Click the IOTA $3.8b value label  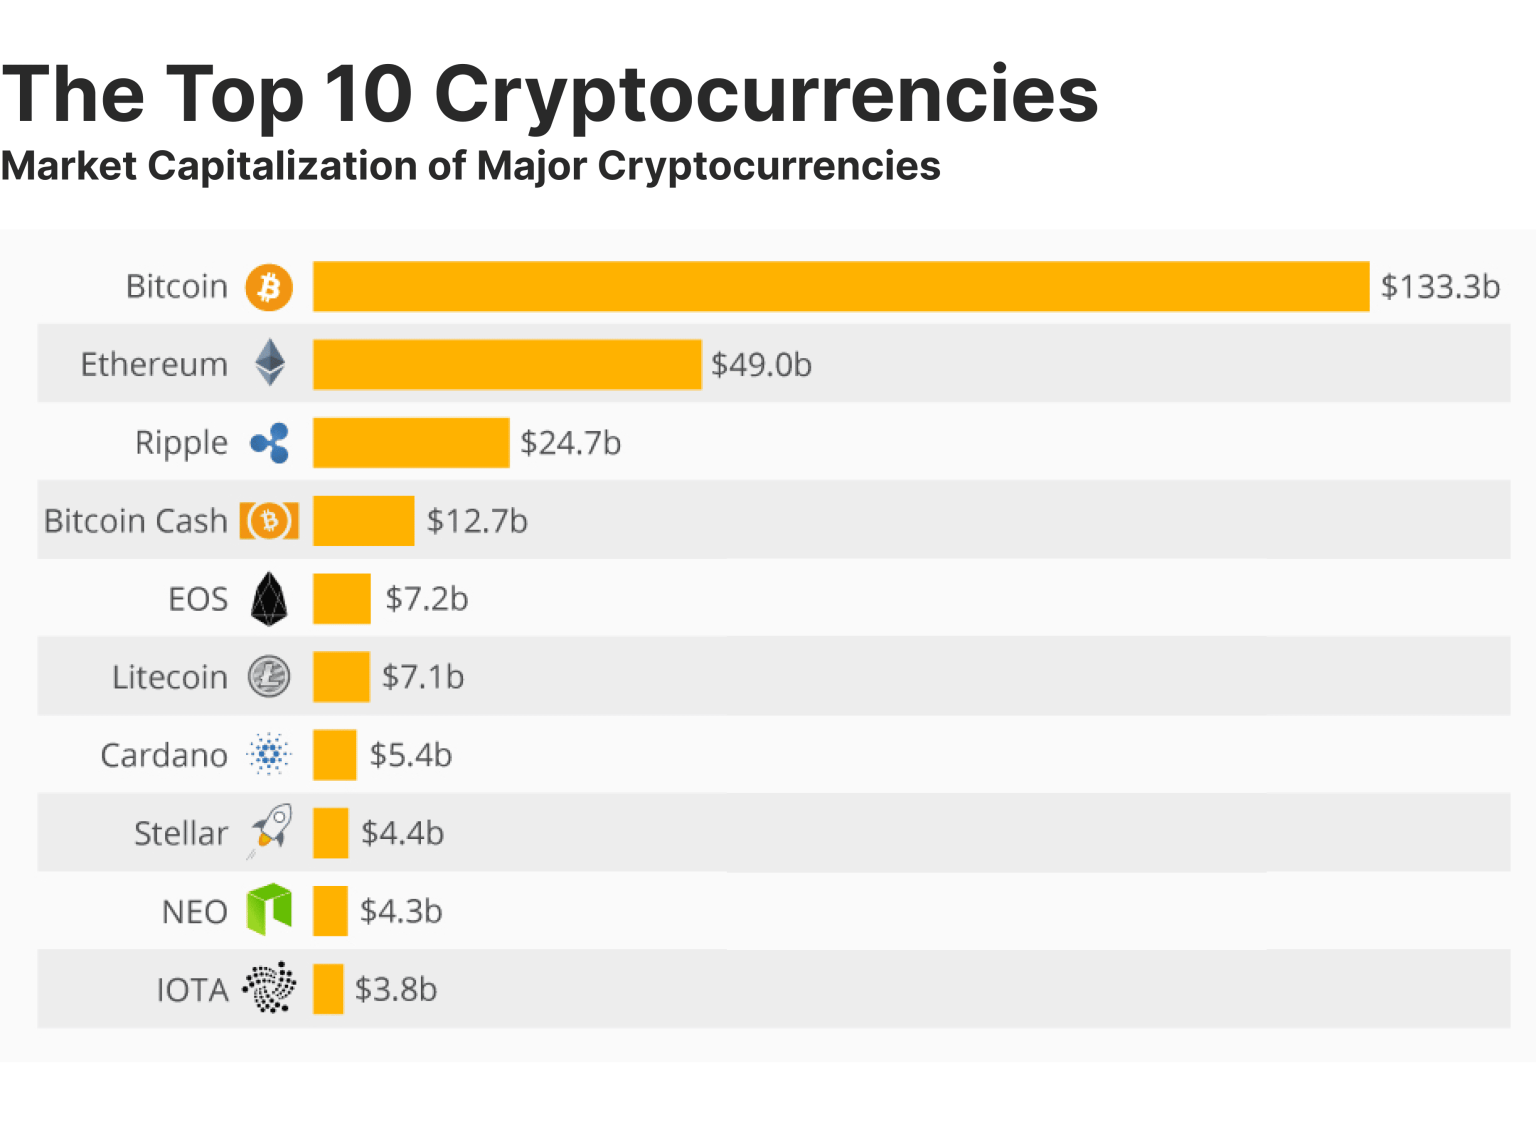396,989
